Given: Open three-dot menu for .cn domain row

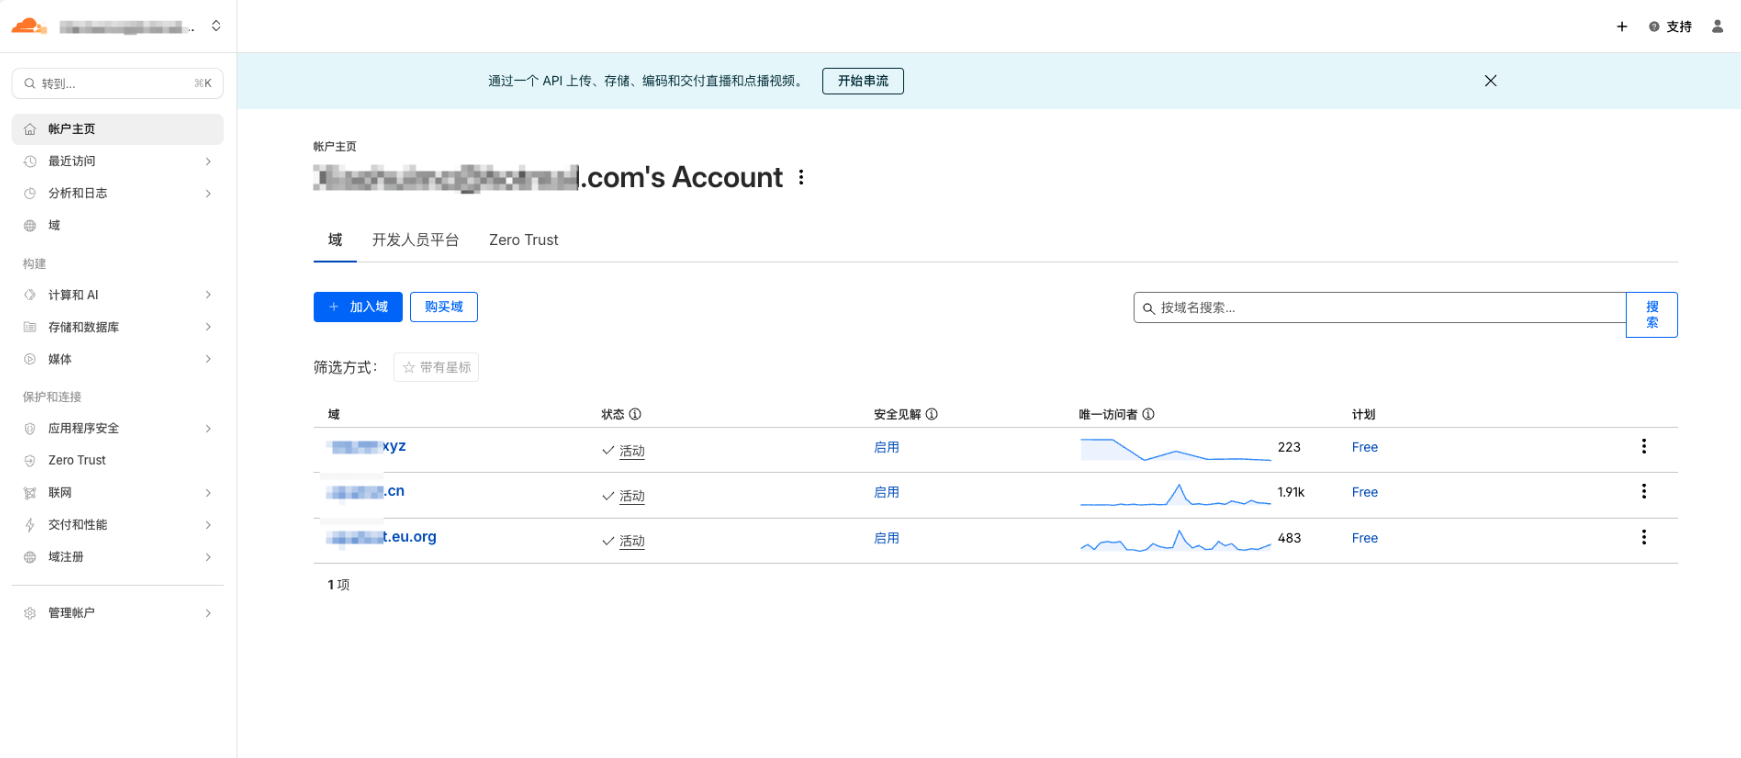Looking at the screenshot, I should 1643,492.
